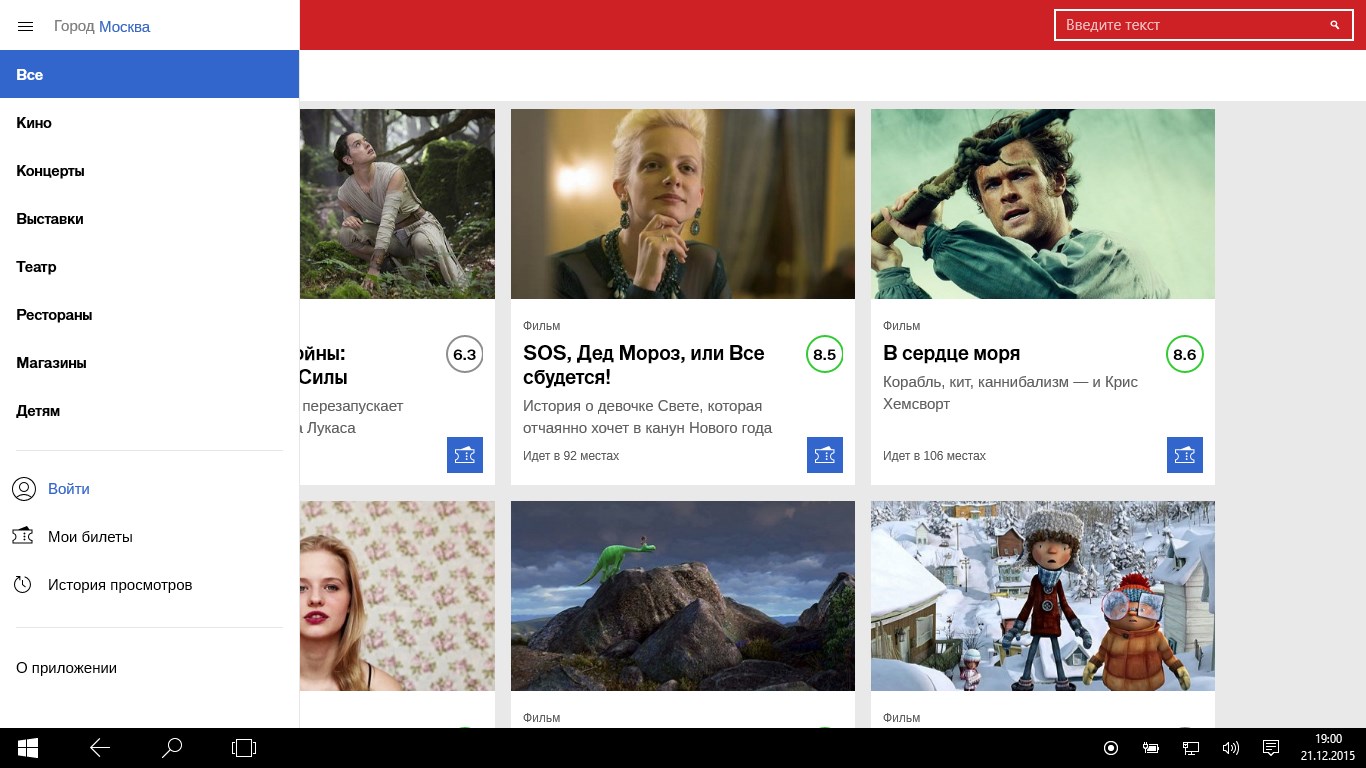Buy tickets for SOS, Дед Мороз film
The image size is (1366, 768).
825,455
